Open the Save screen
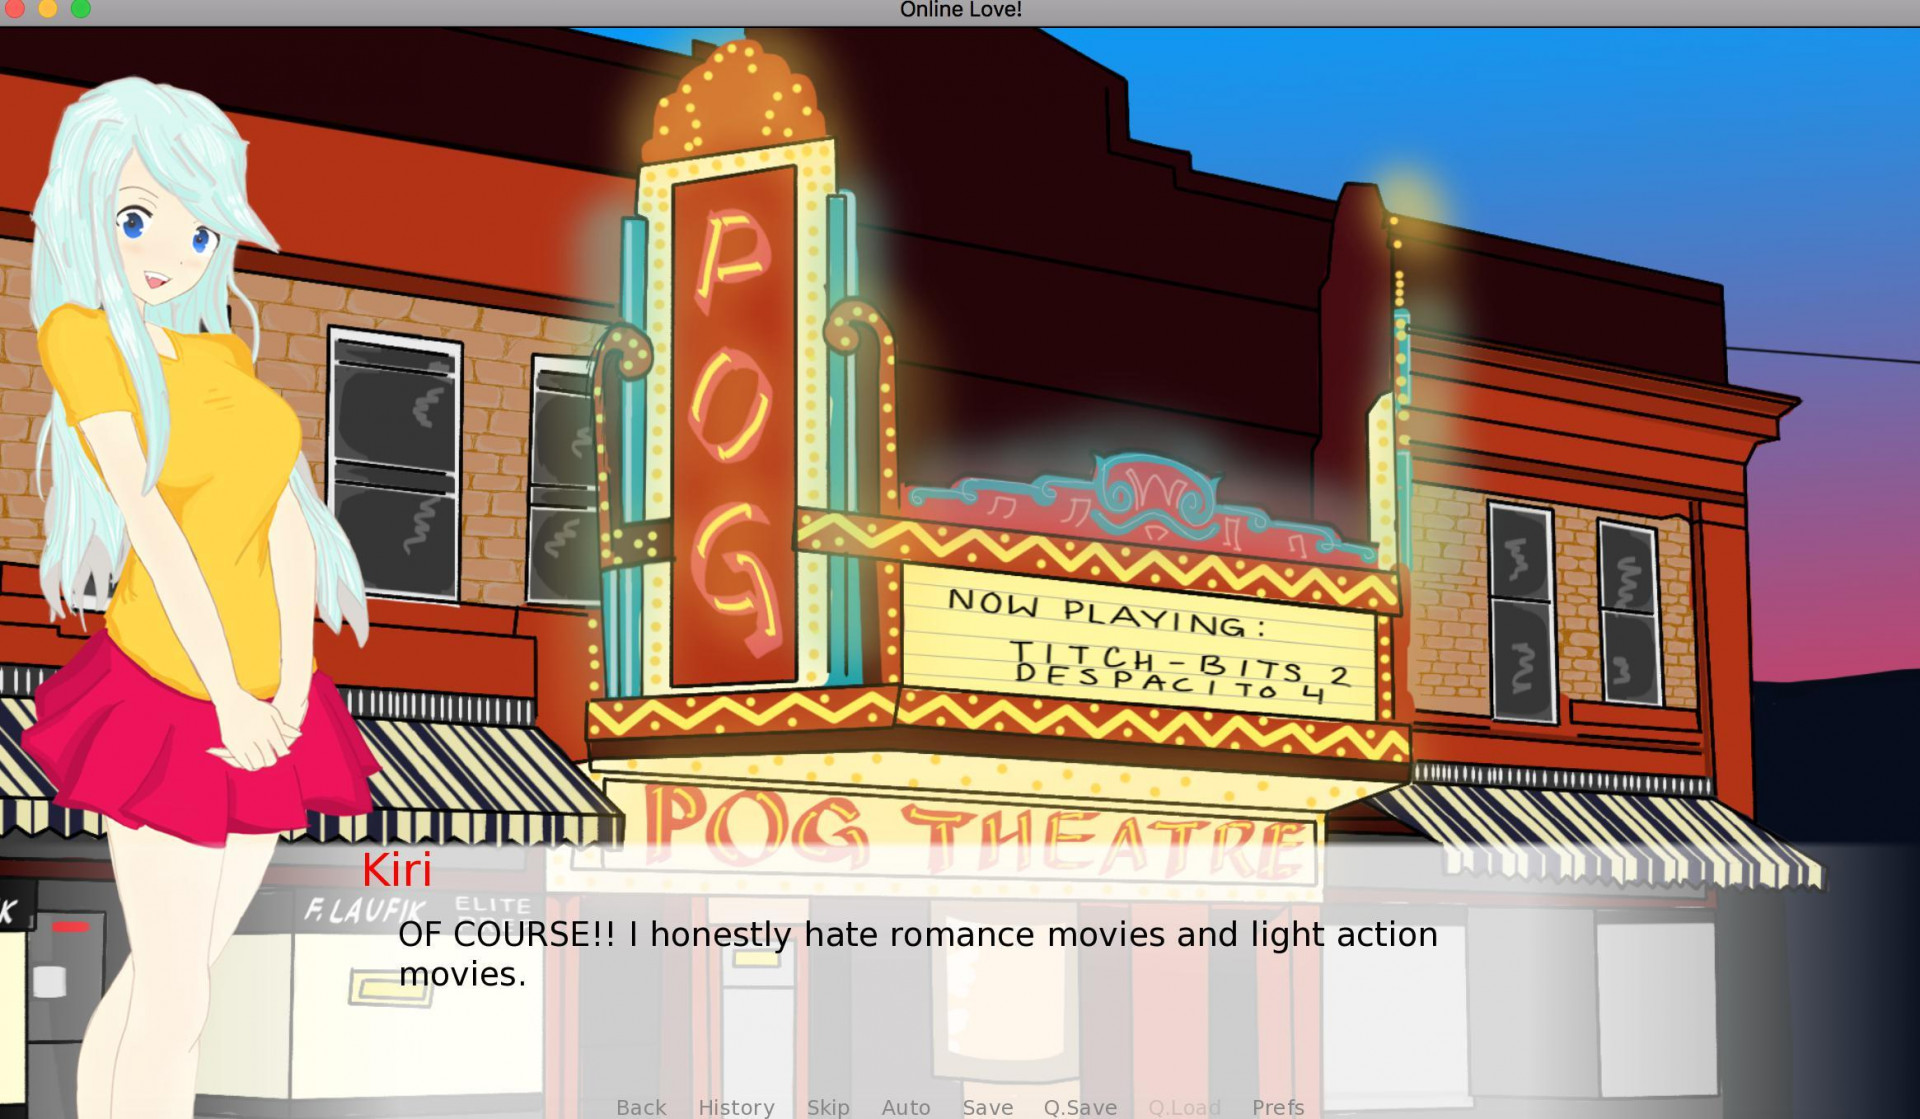This screenshot has width=1920, height=1119. tap(988, 1107)
